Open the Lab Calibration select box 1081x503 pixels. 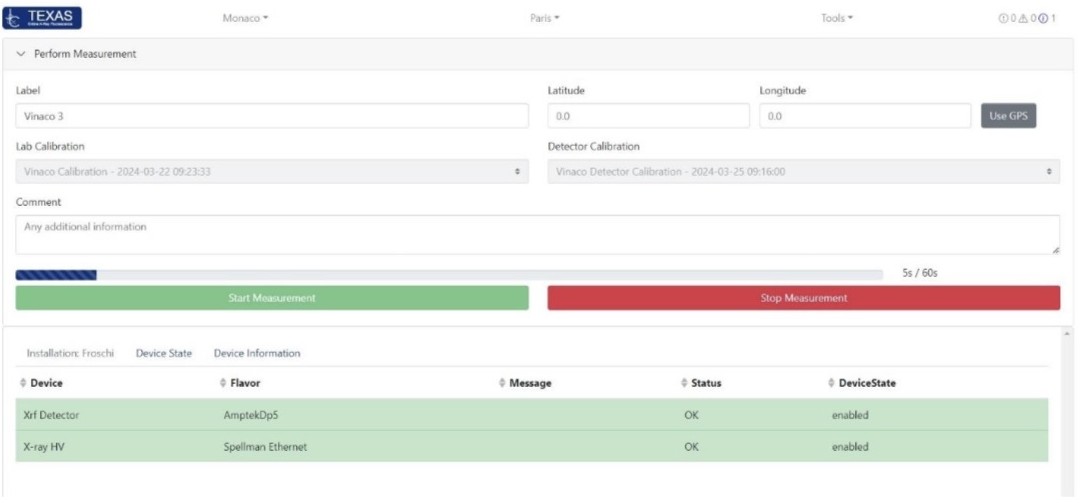click(x=271, y=172)
